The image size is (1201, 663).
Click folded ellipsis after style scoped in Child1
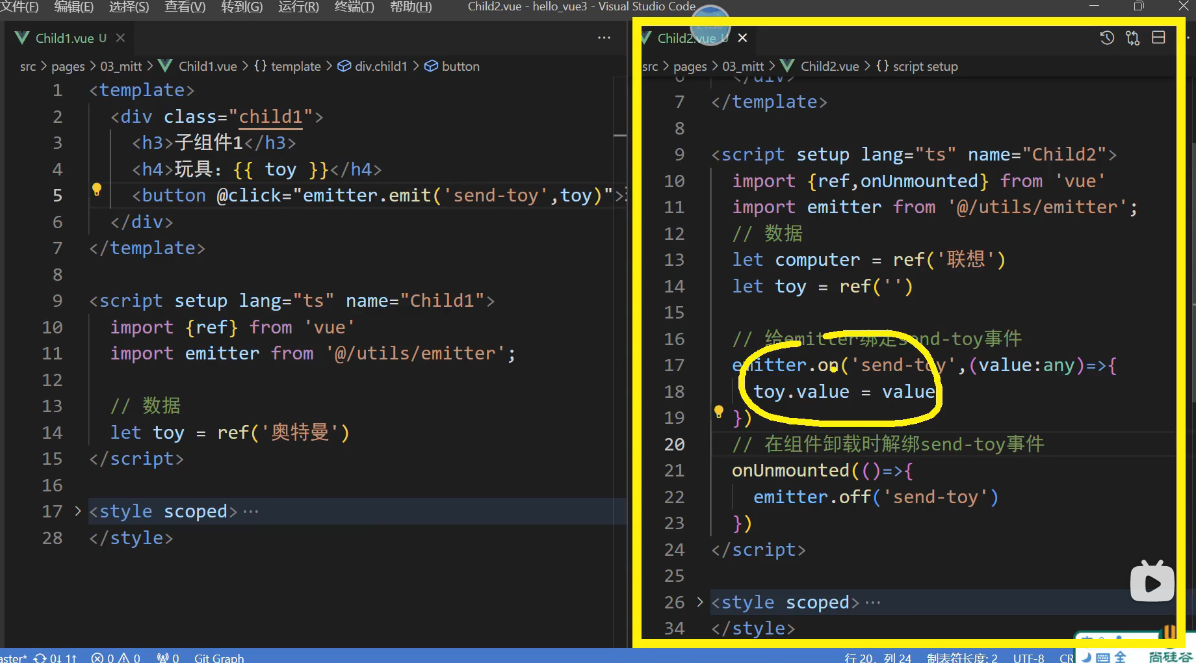251,511
